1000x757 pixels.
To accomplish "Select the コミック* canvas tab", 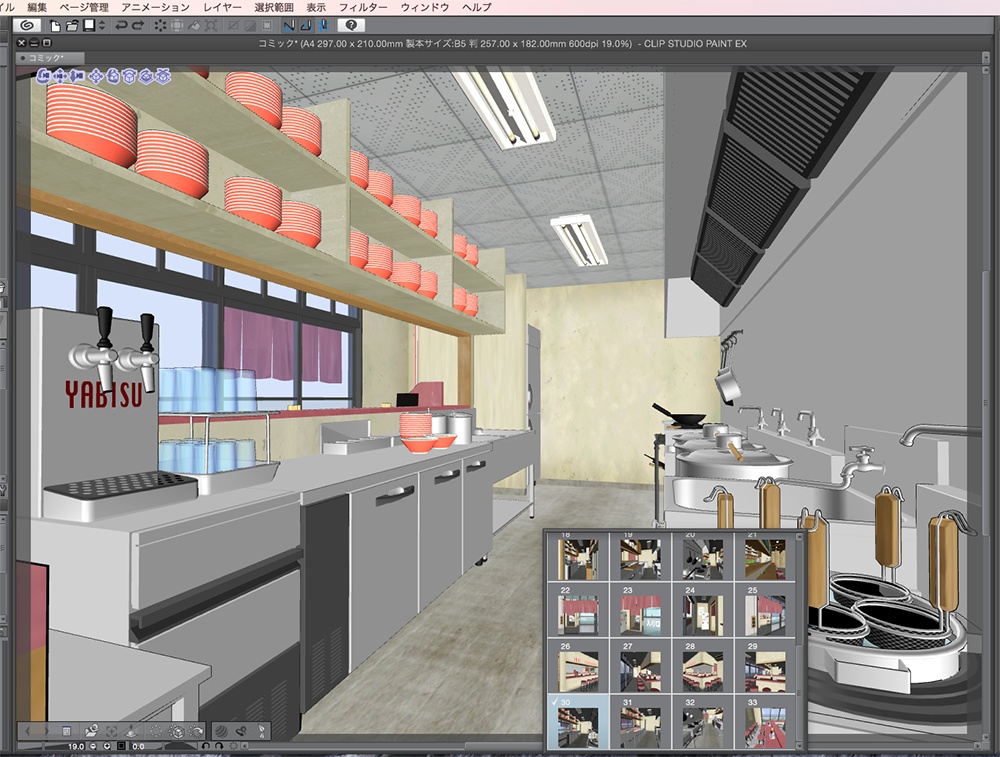I will [47, 58].
